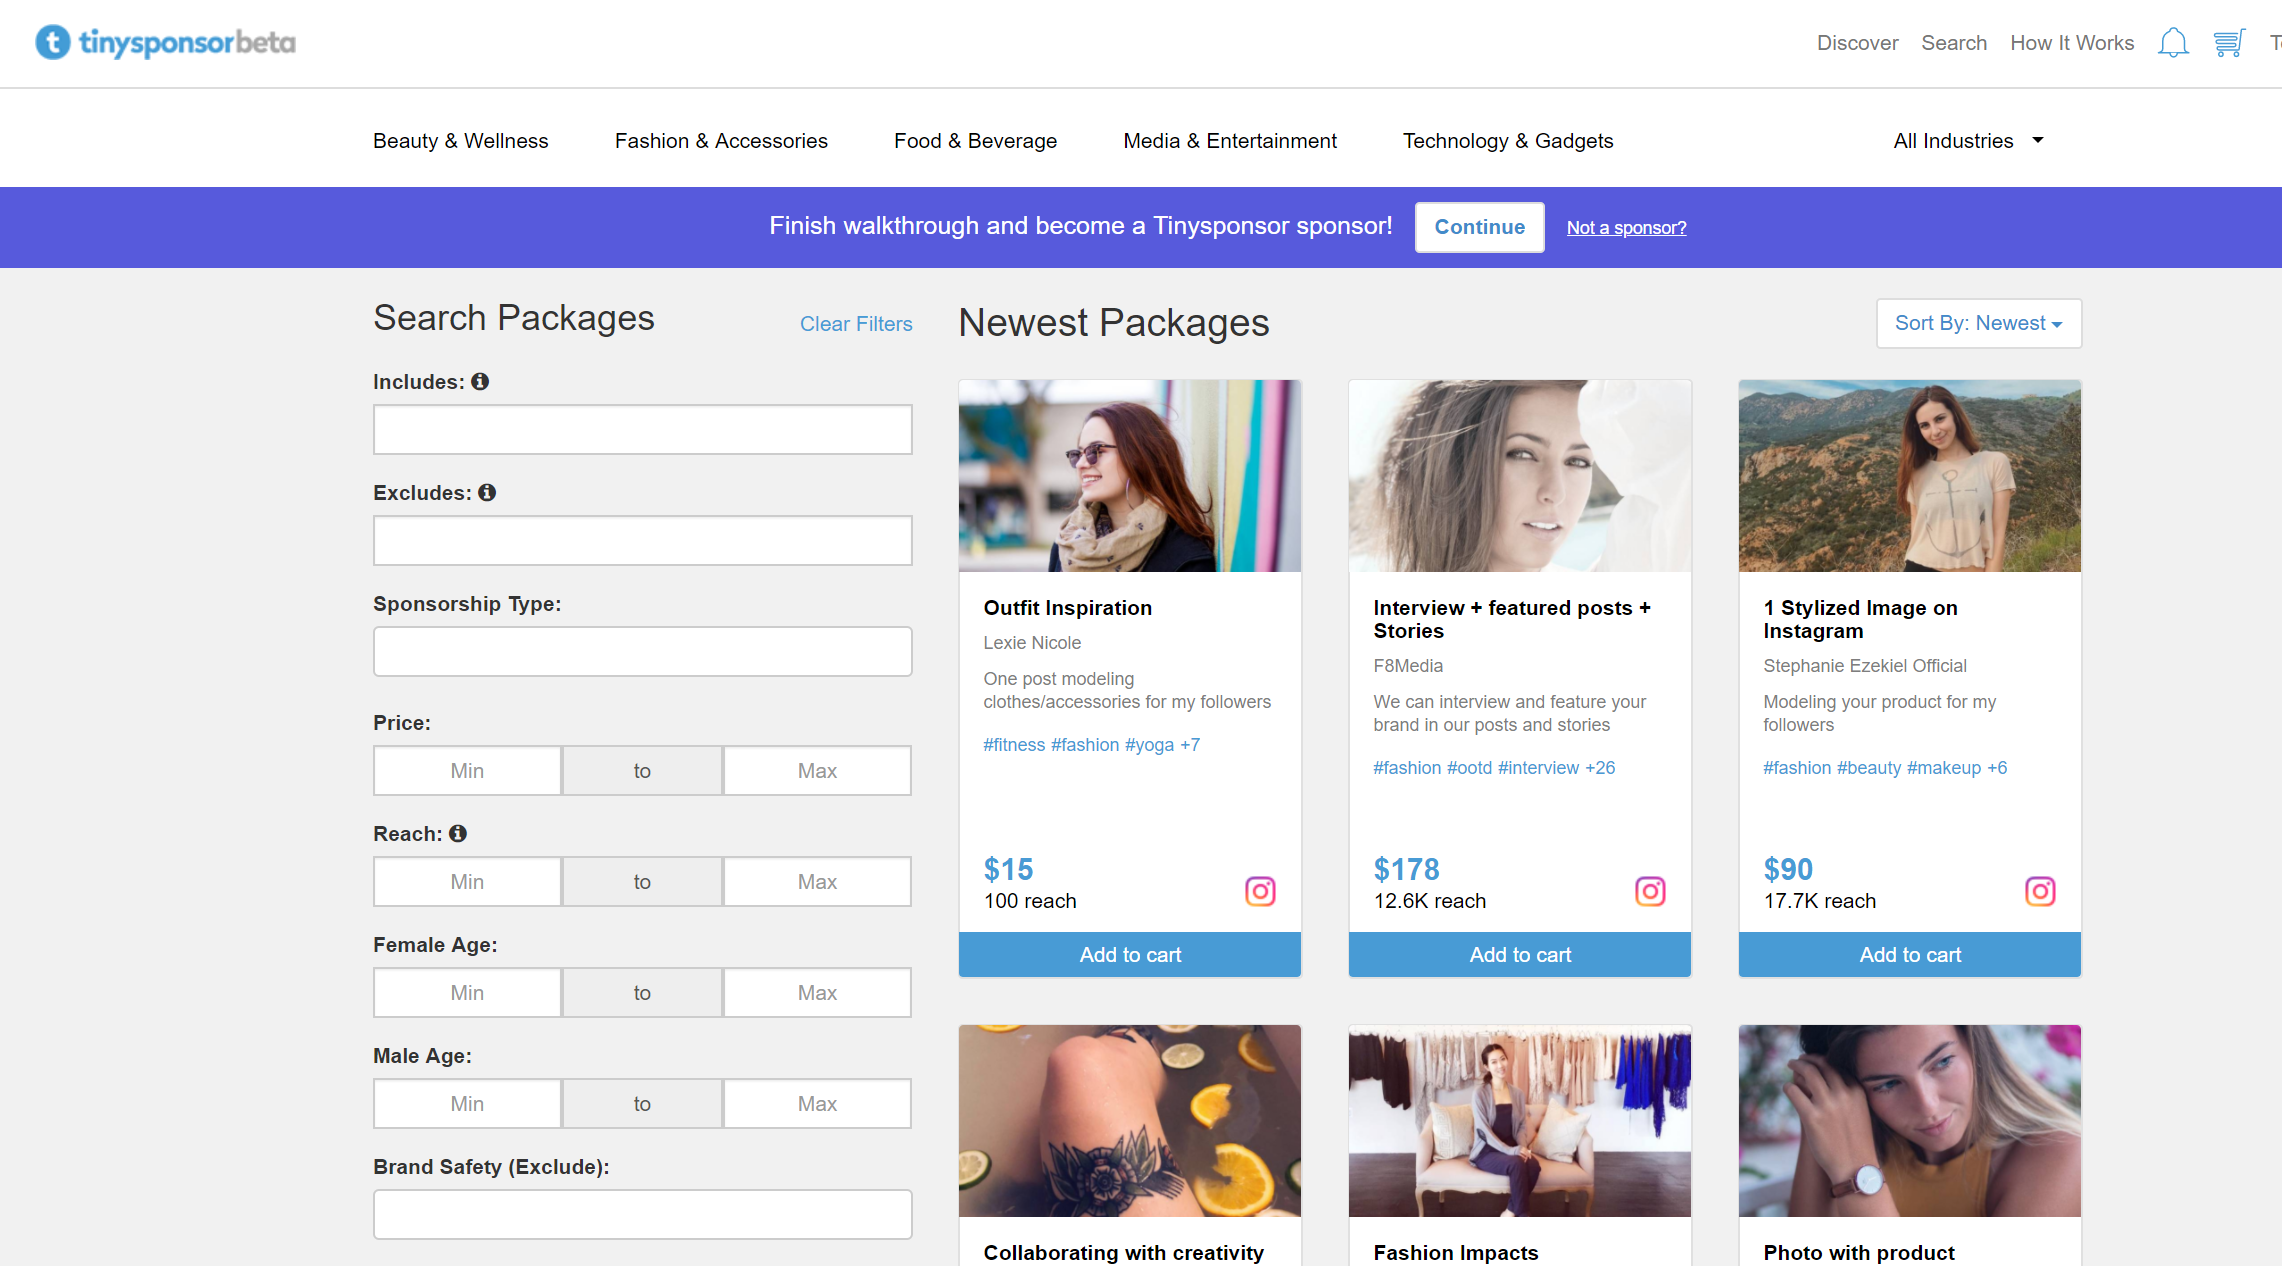Expand the All Industries dropdown

pyautogui.click(x=1968, y=141)
